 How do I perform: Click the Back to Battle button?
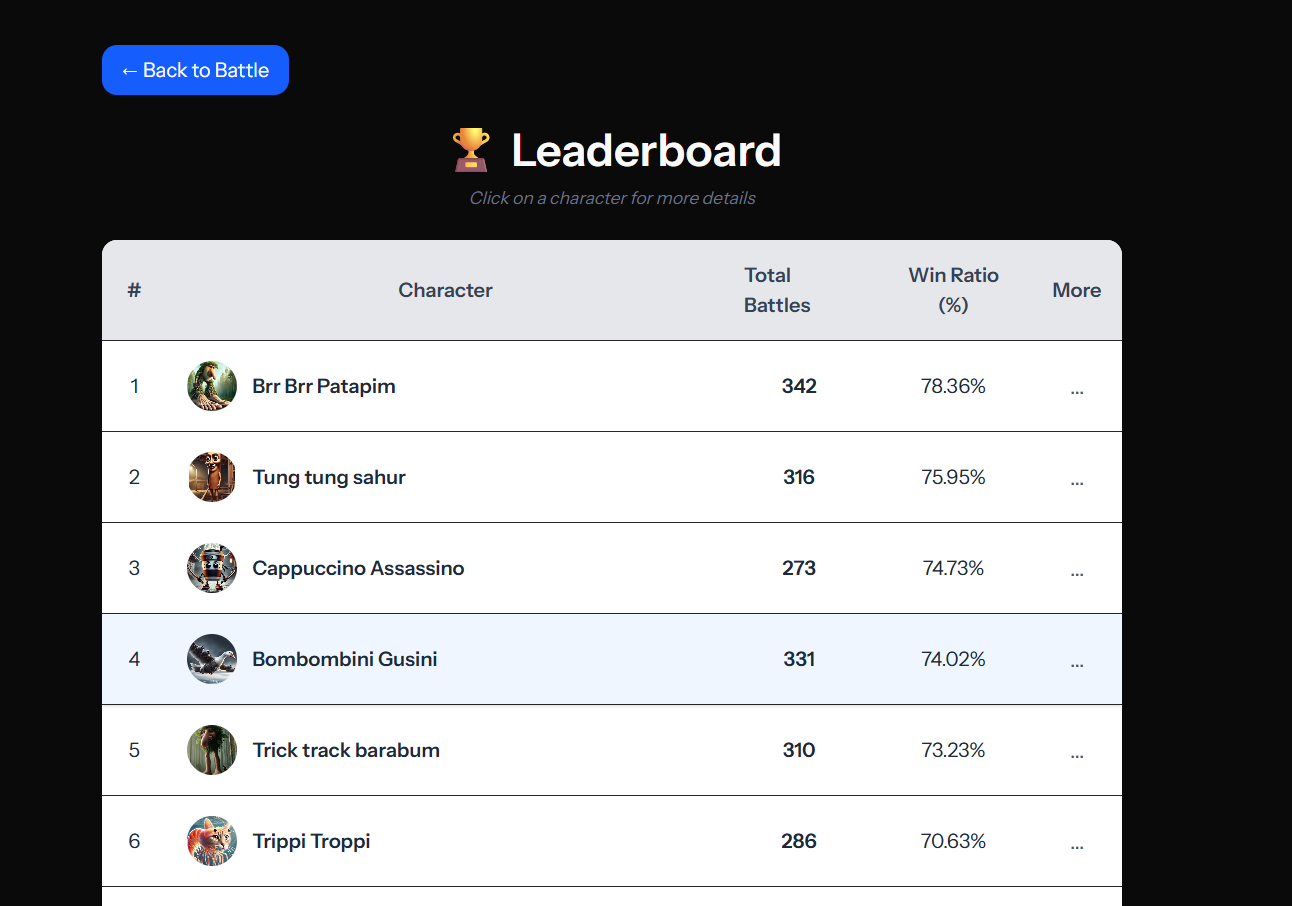click(195, 70)
